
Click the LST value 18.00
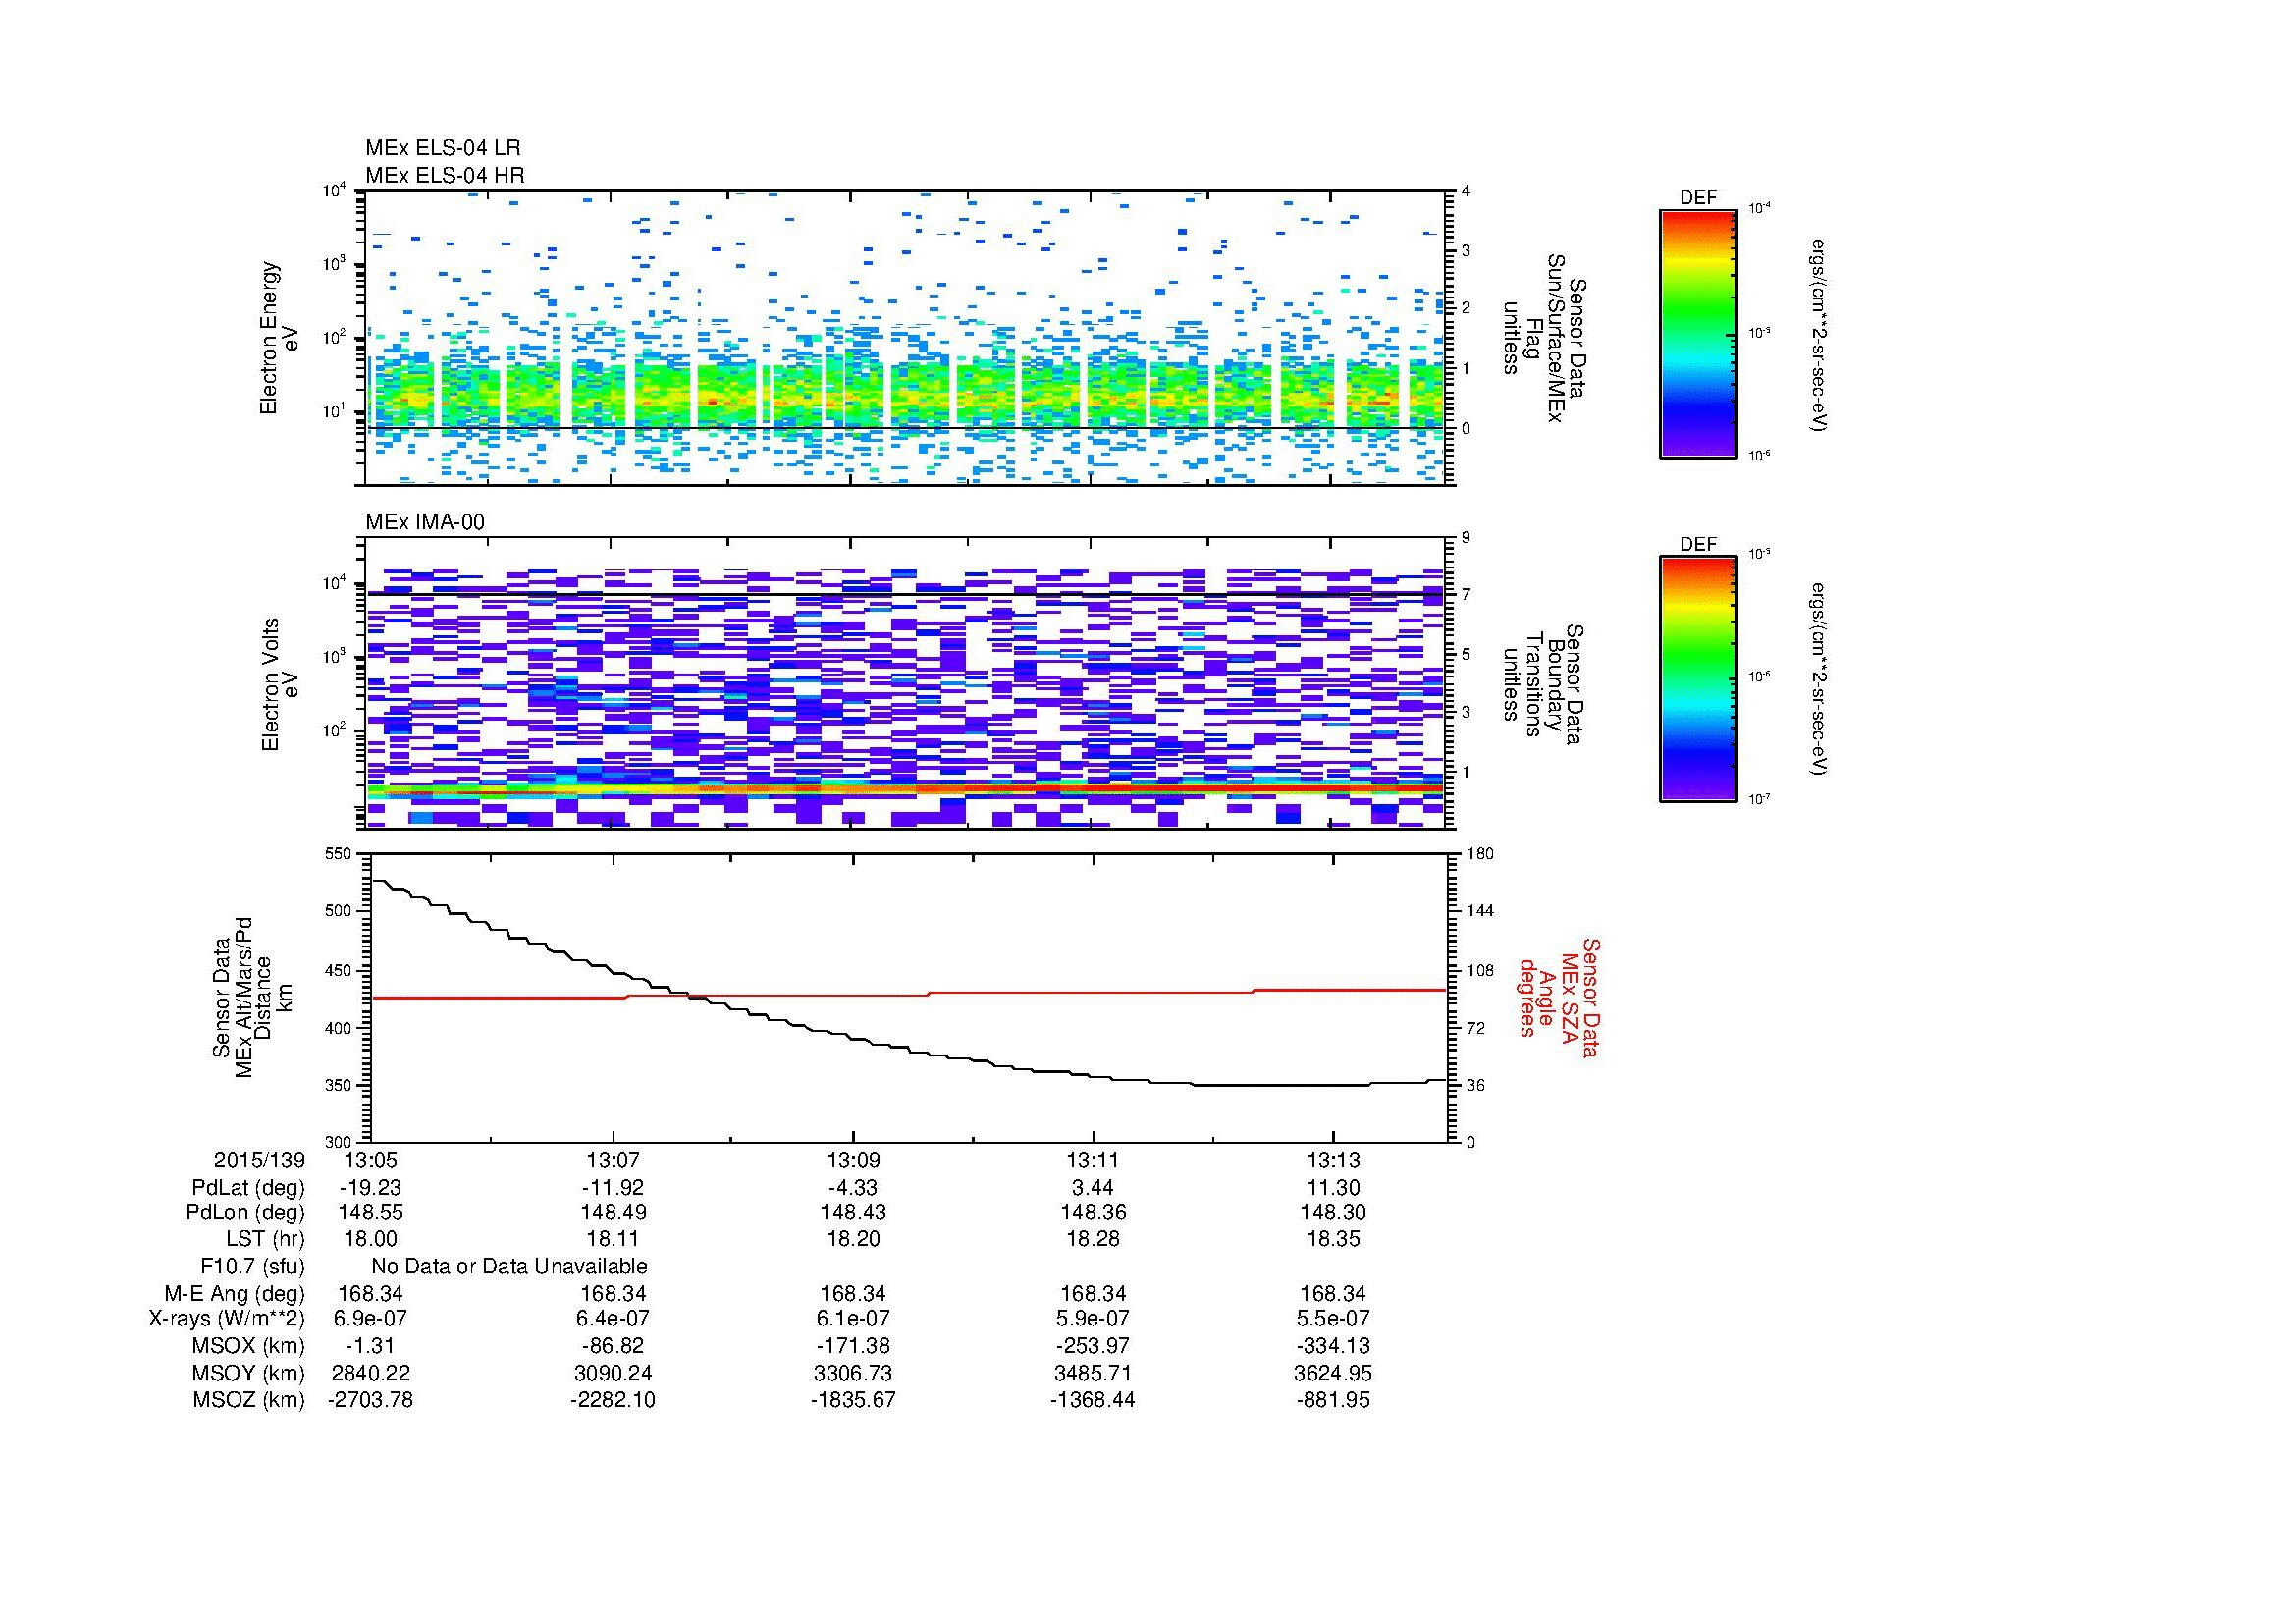(370, 1240)
